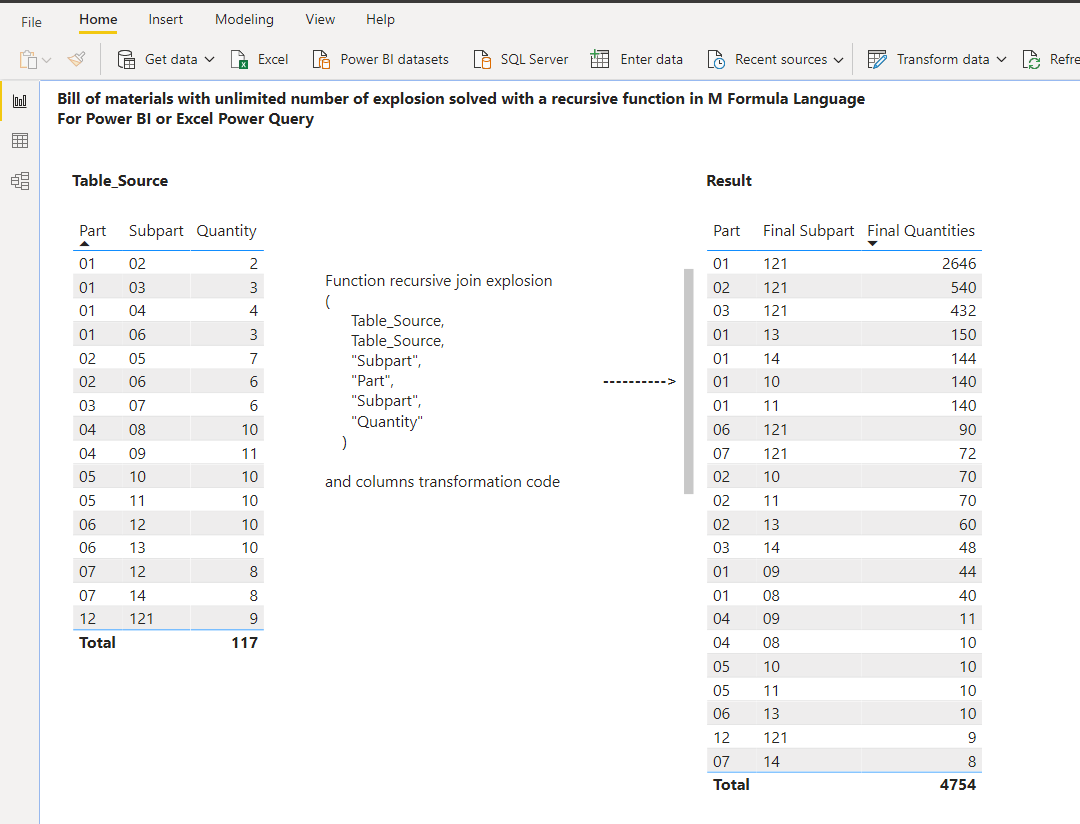Switch to the Modeling tab
The width and height of the screenshot is (1080, 824).
[x=244, y=20]
